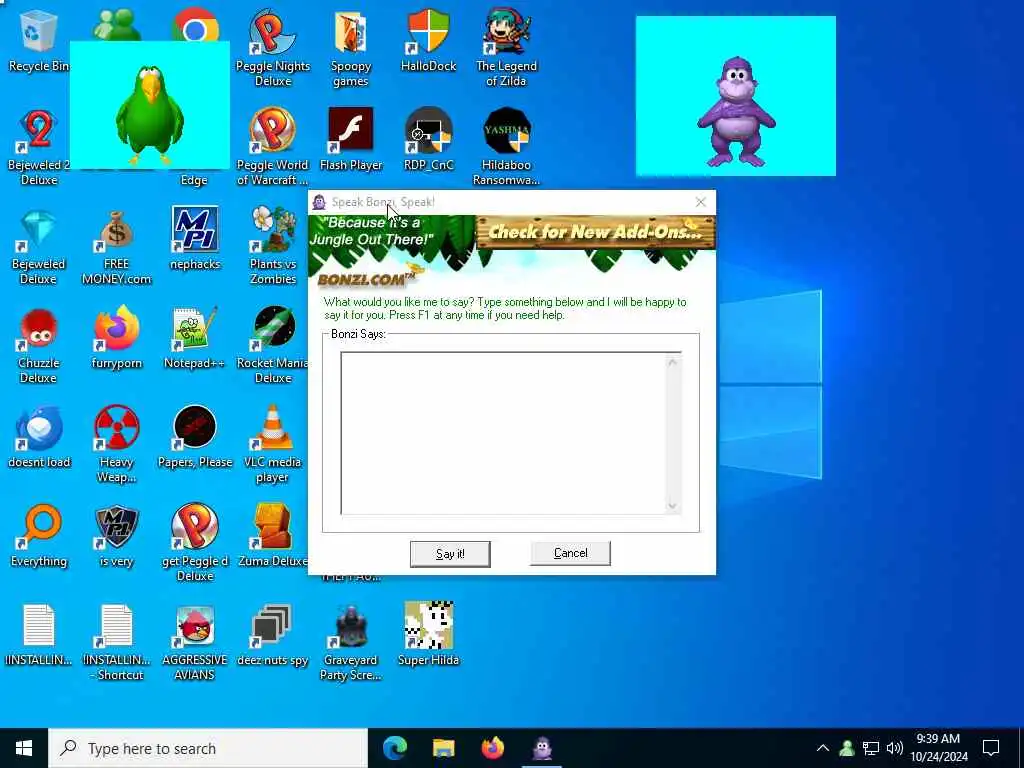Select the AGGRESSIVE AVIANS icon
This screenshot has height=768, width=1024.
195,627
